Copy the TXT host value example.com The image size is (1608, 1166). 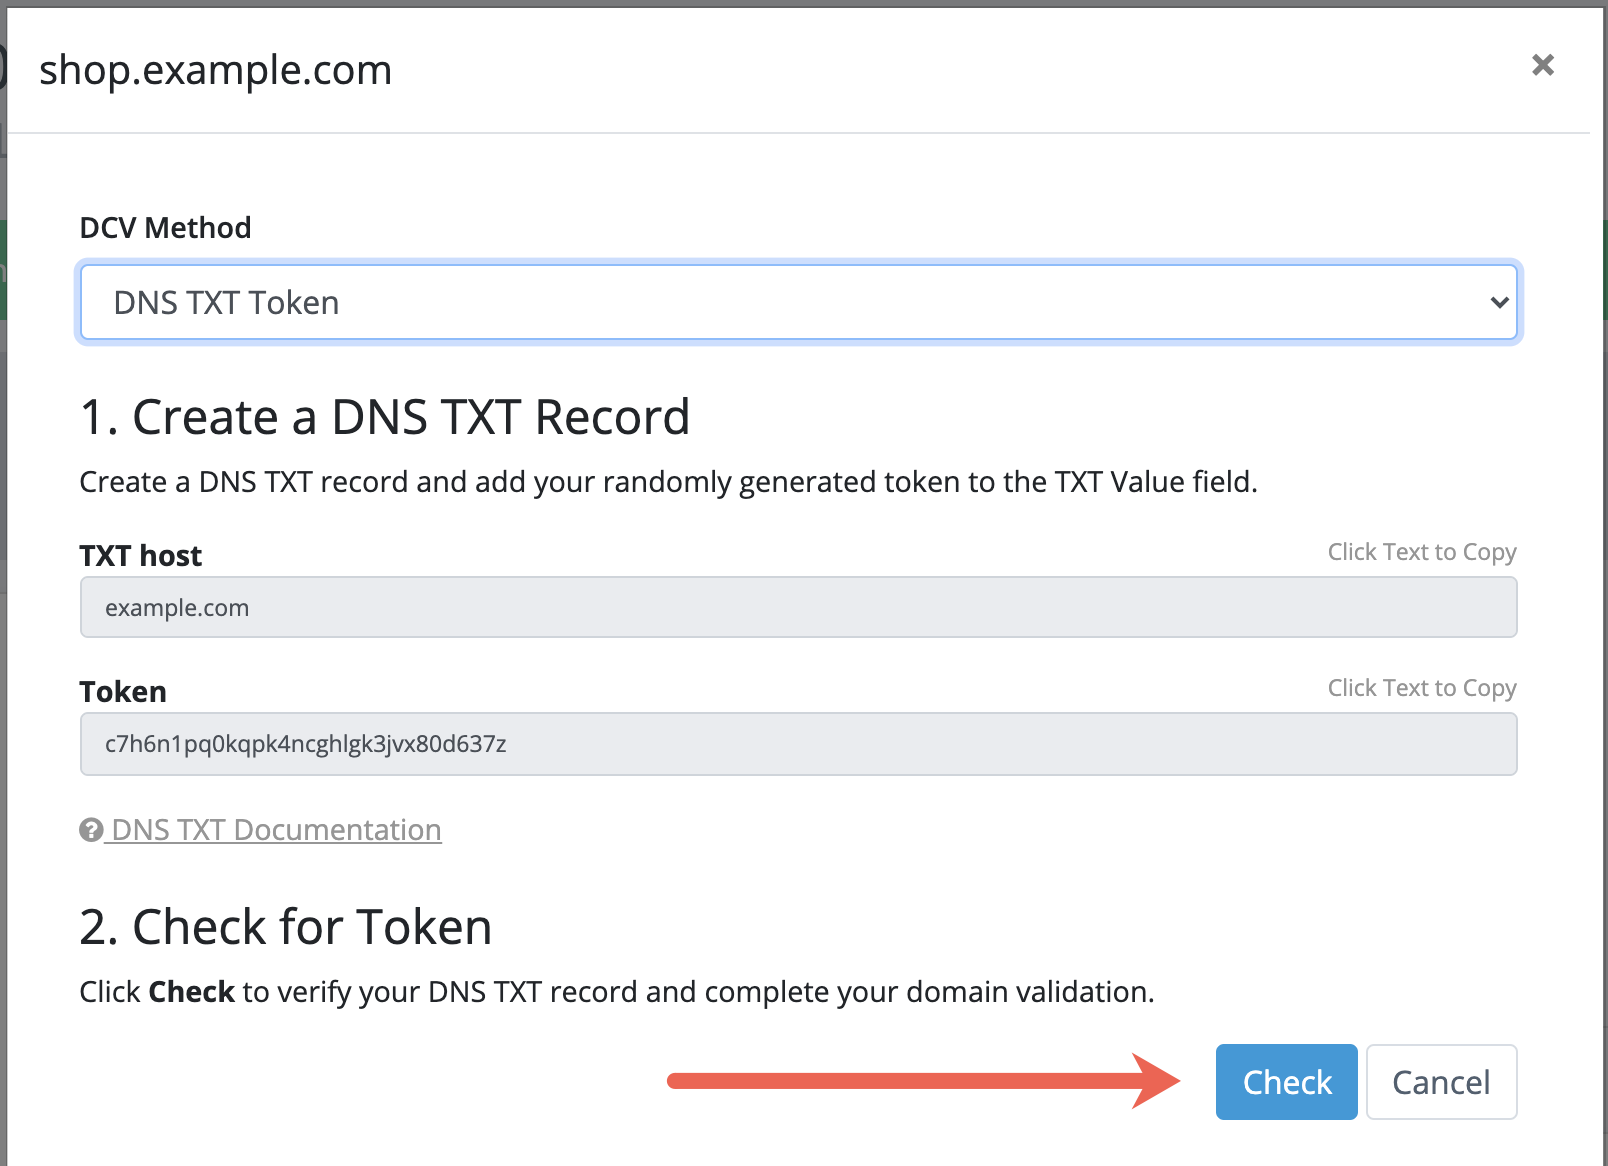(798, 607)
